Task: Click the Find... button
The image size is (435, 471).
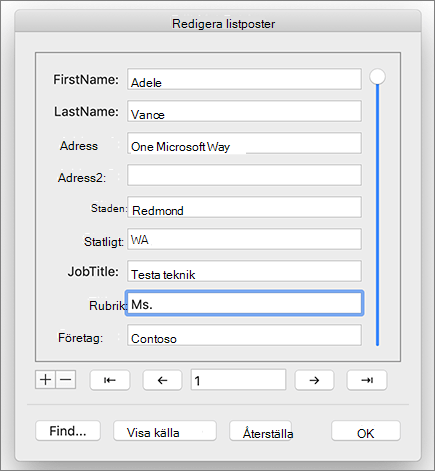Action: [x=68, y=431]
